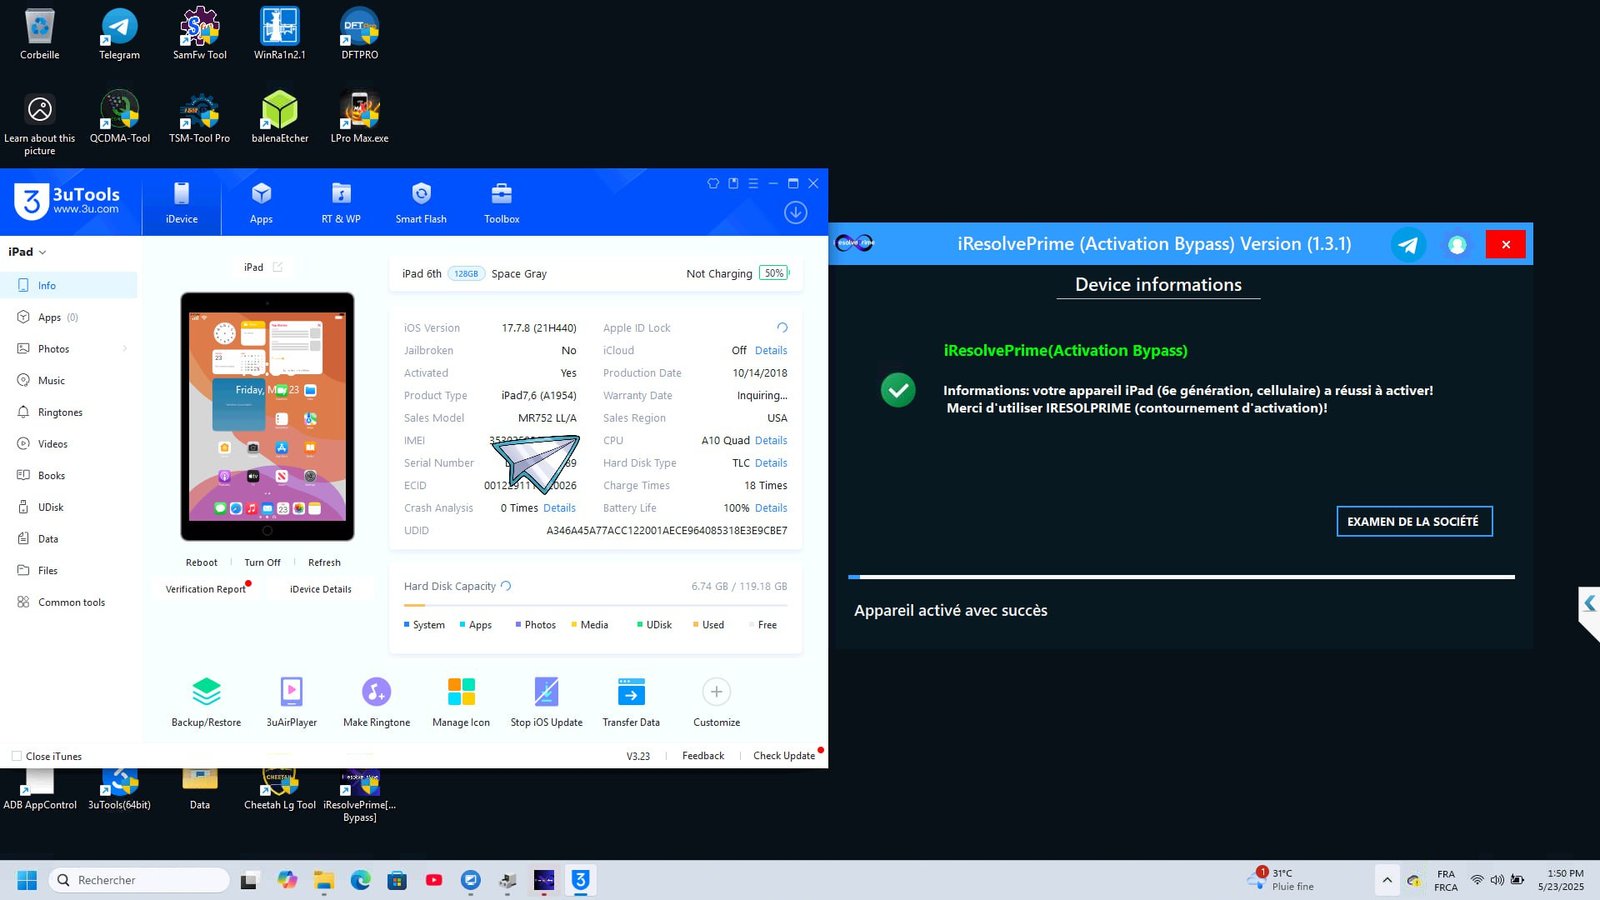This screenshot has width=1600, height=900.
Task: Click the Windows Start button
Action: [x=27, y=880]
